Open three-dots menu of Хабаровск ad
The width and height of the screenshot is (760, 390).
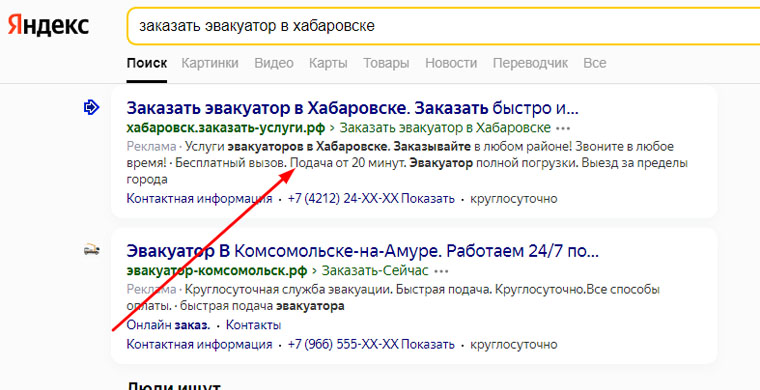563,129
